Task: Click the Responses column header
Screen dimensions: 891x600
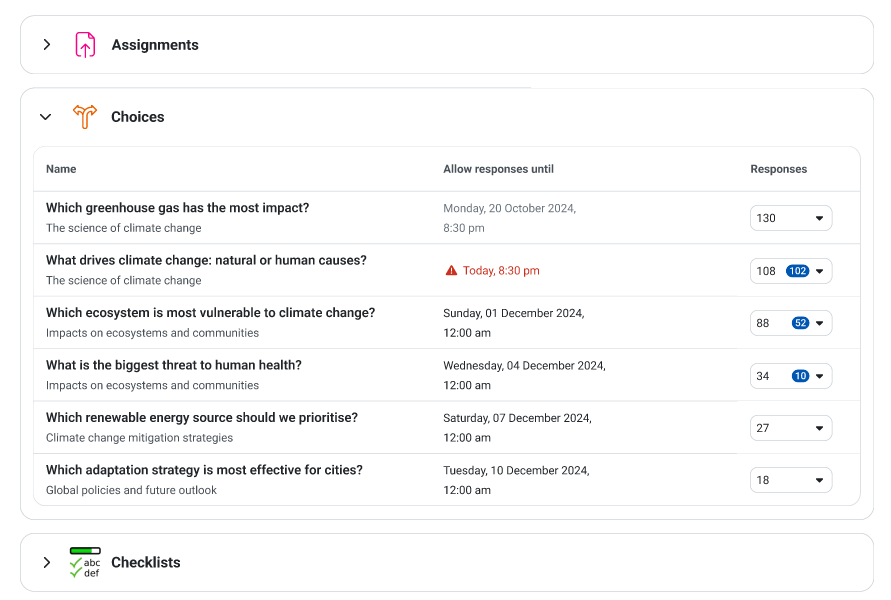Action: (778, 169)
